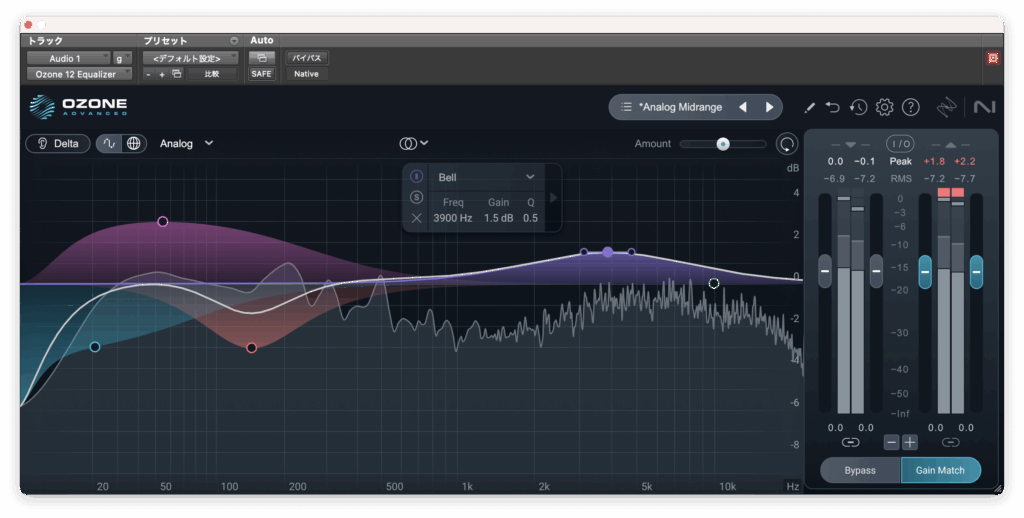Viewport: 1024px width, 518px height.
Task: Expand the Analog mode dropdown
Action: coord(186,143)
